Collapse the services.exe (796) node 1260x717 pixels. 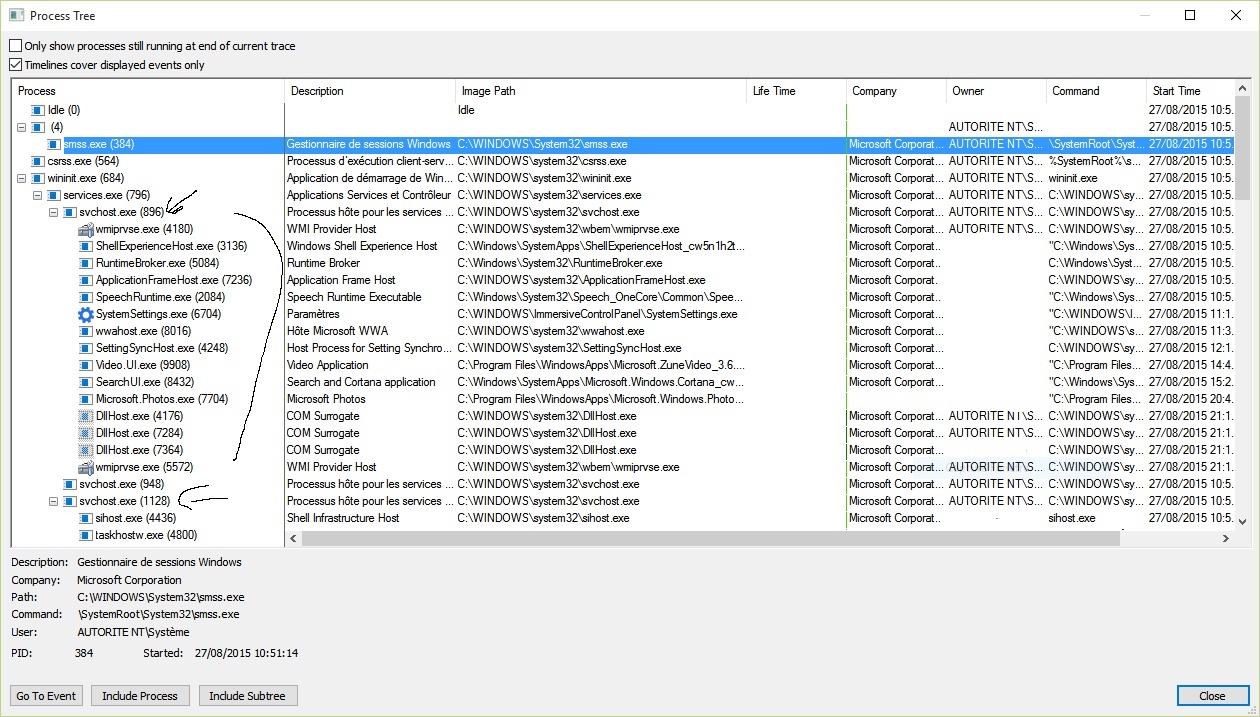point(38,195)
